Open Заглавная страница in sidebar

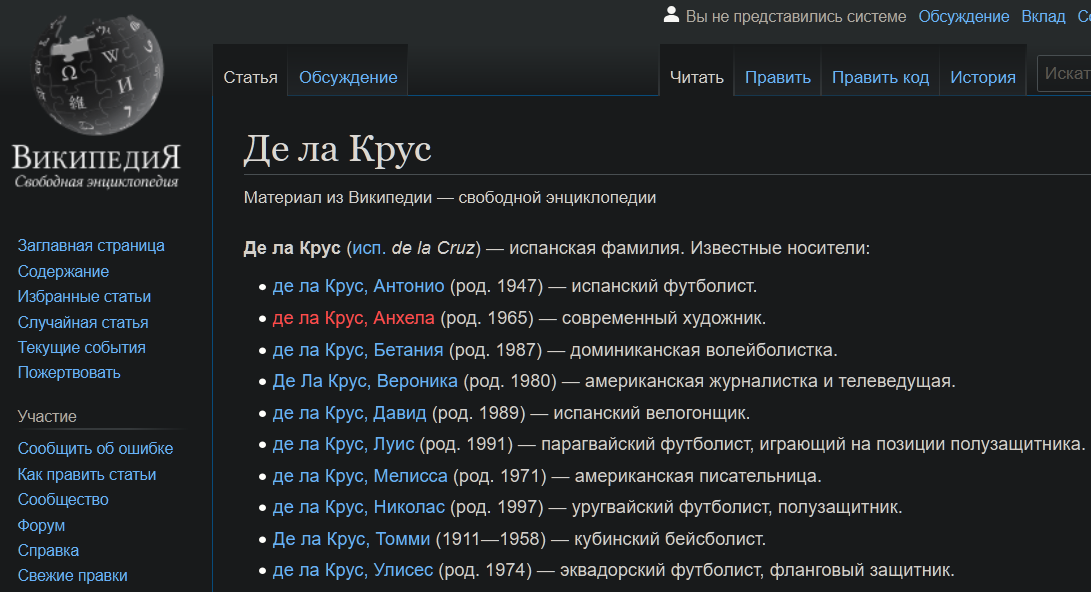(x=91, y=245)
